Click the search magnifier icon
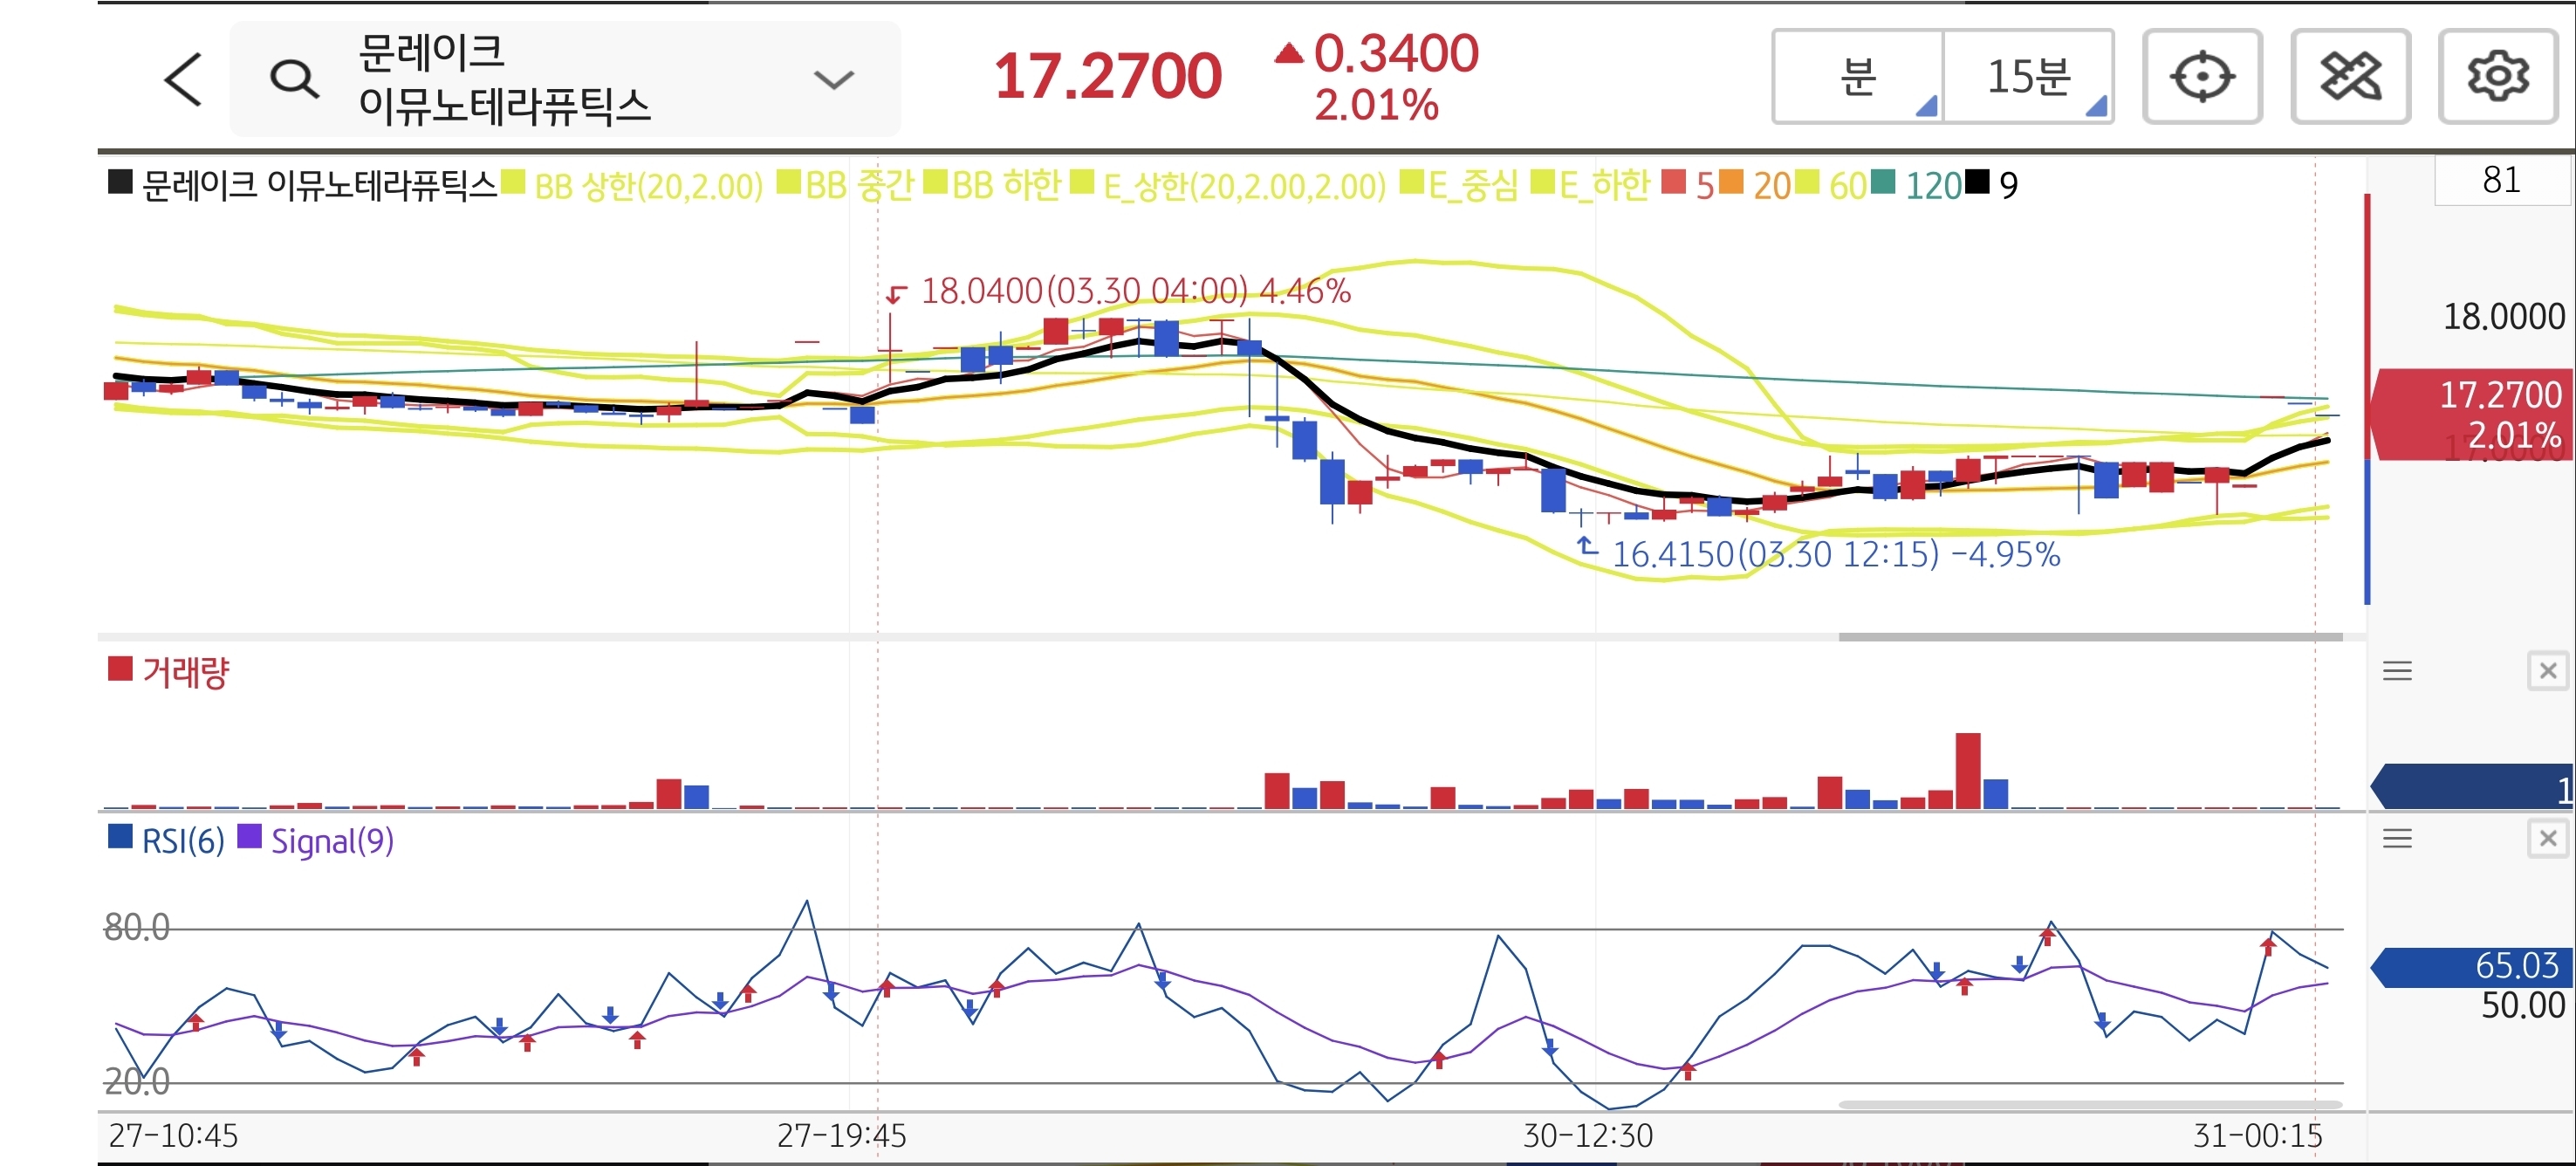Viewport: 2576px width, 1166px height. [294, 79]
